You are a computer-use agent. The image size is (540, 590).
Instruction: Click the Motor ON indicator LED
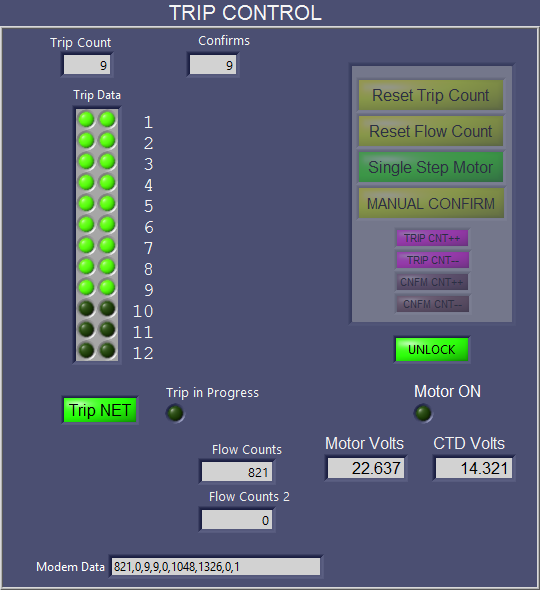(x=423, y=413)
